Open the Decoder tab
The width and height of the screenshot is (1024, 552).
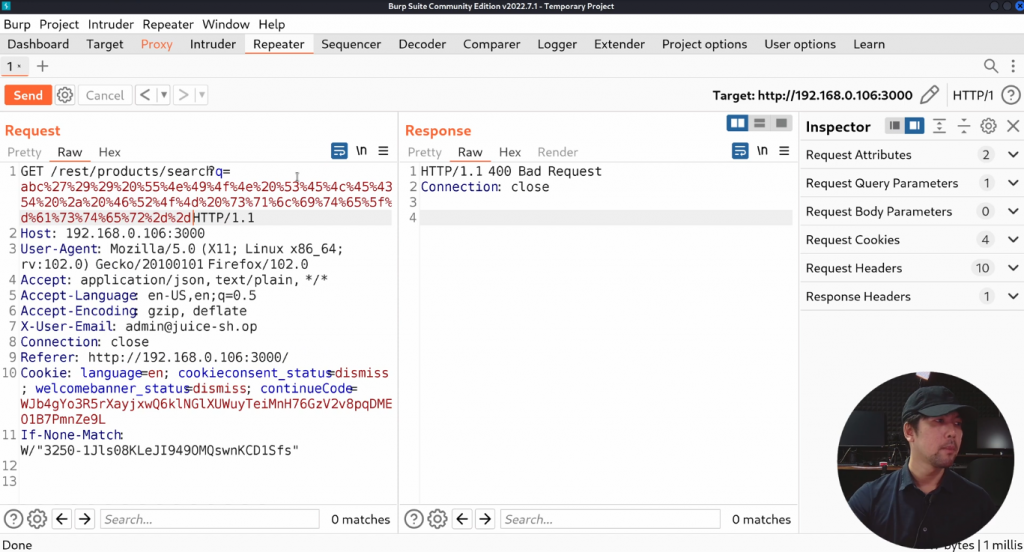(422, 44)
